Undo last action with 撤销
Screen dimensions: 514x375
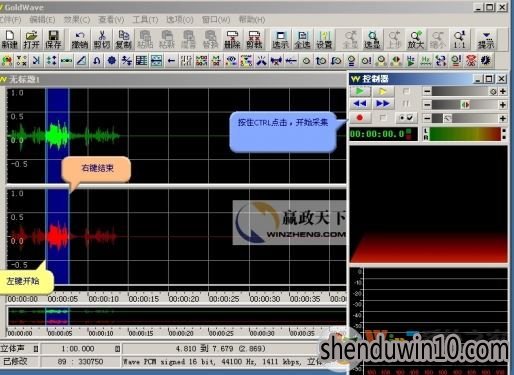[x=80, y=39]
